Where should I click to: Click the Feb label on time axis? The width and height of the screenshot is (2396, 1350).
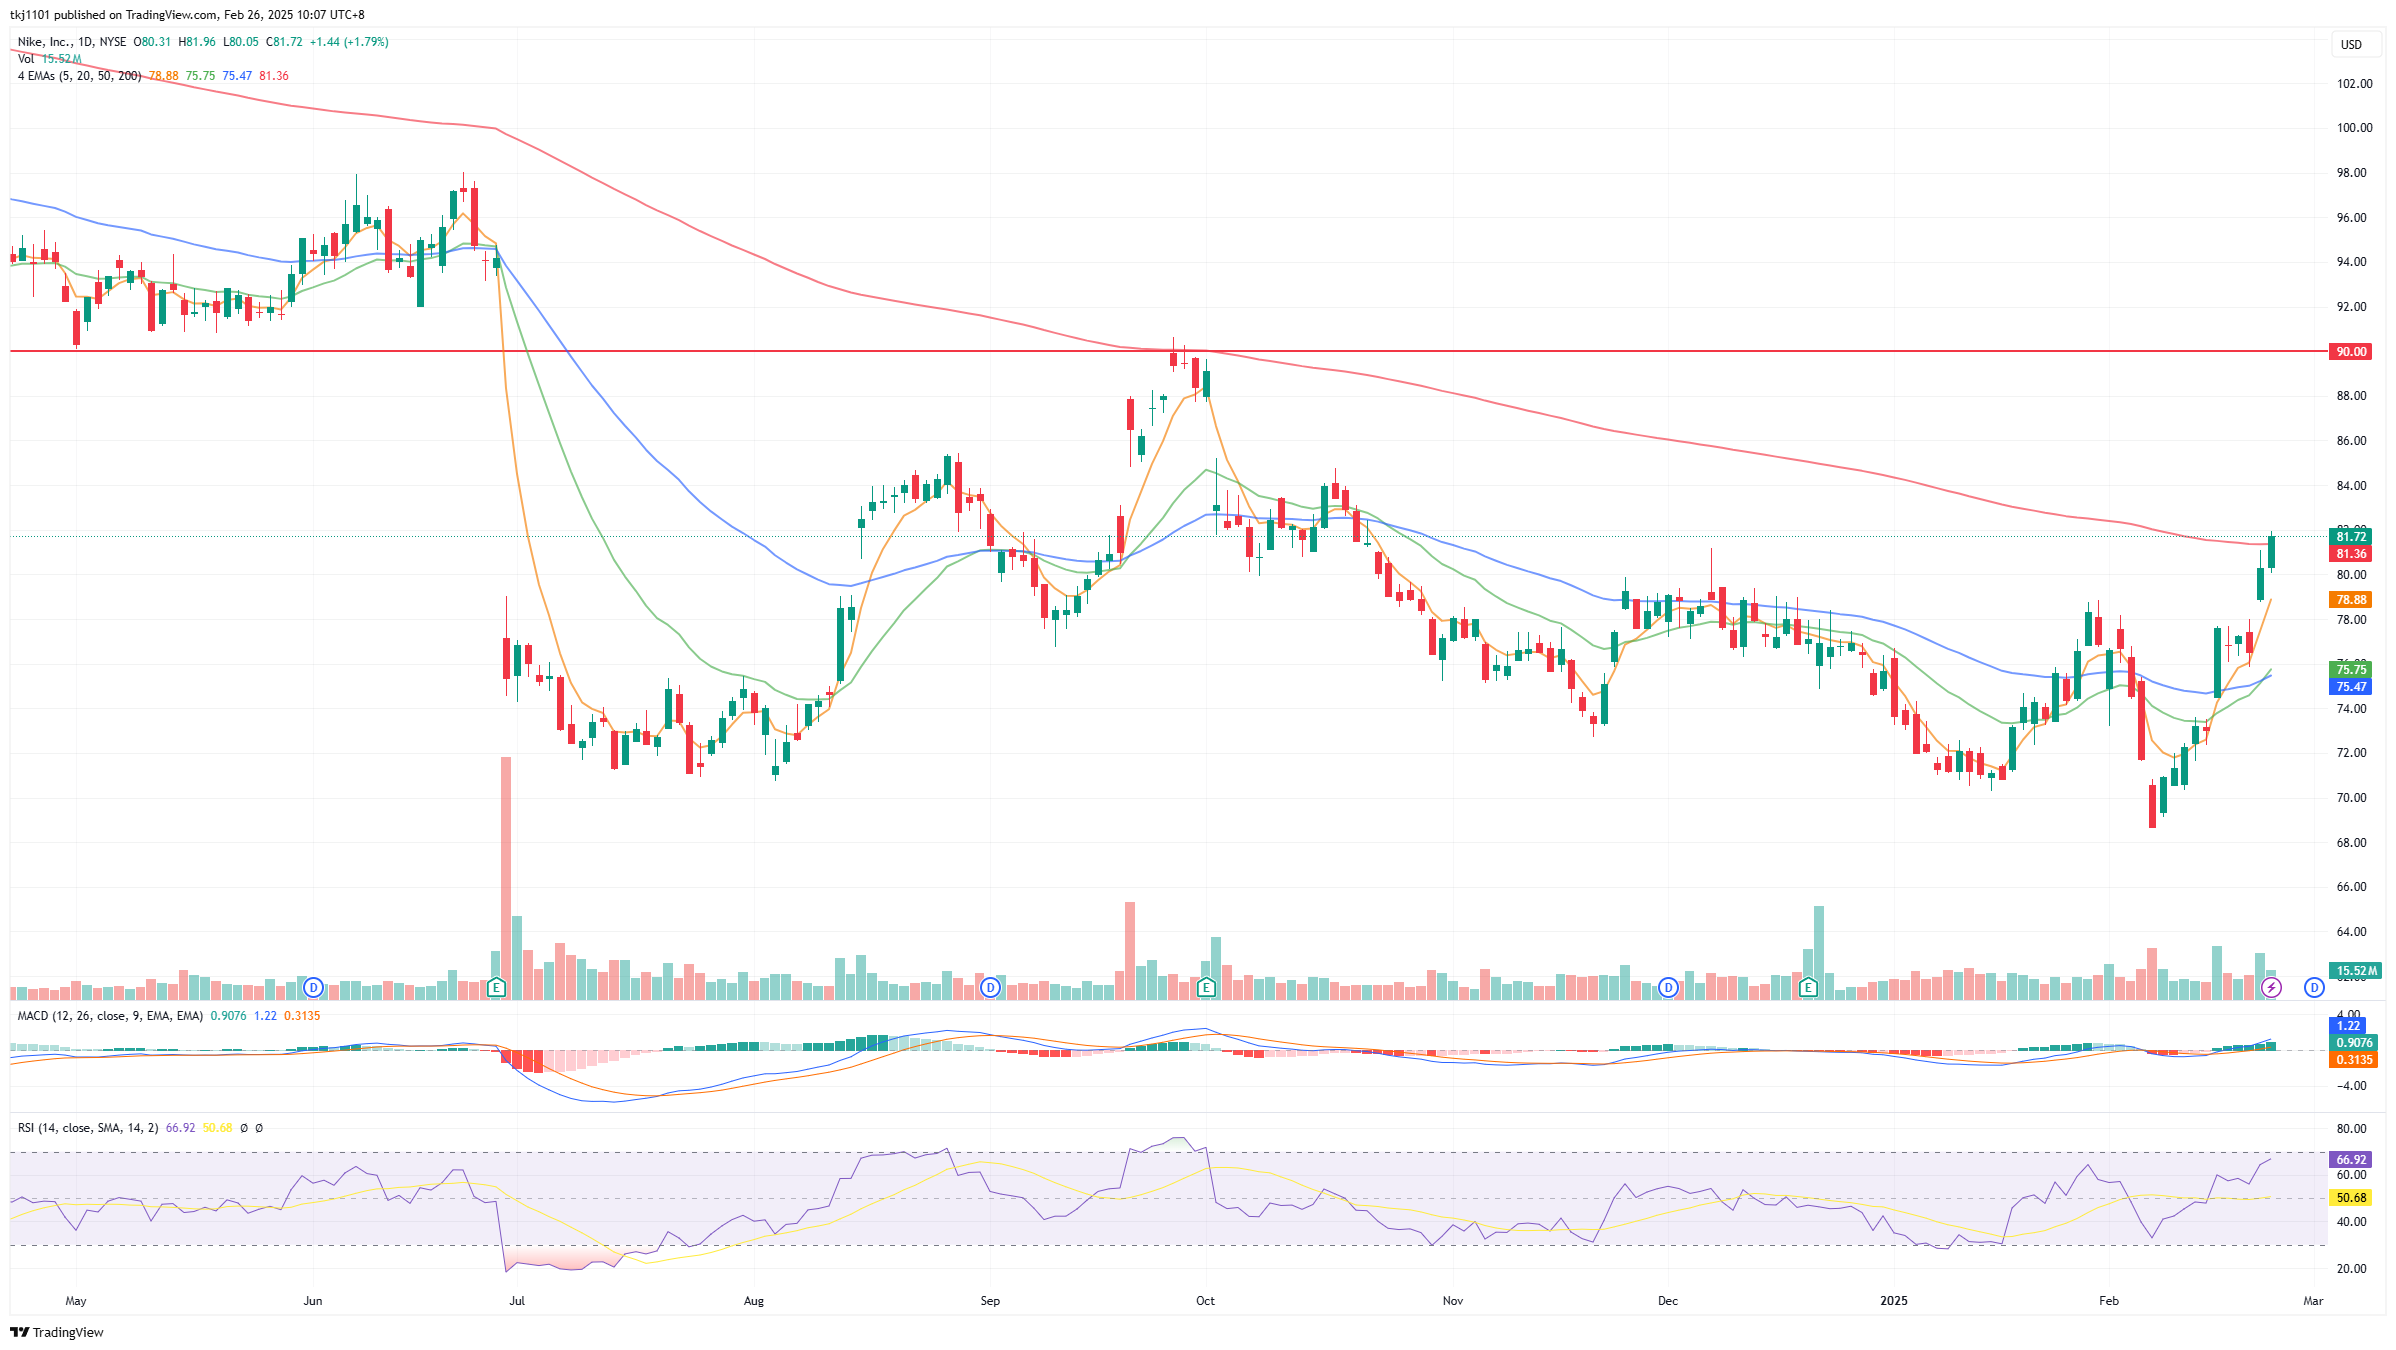tap(2109, 1301)
